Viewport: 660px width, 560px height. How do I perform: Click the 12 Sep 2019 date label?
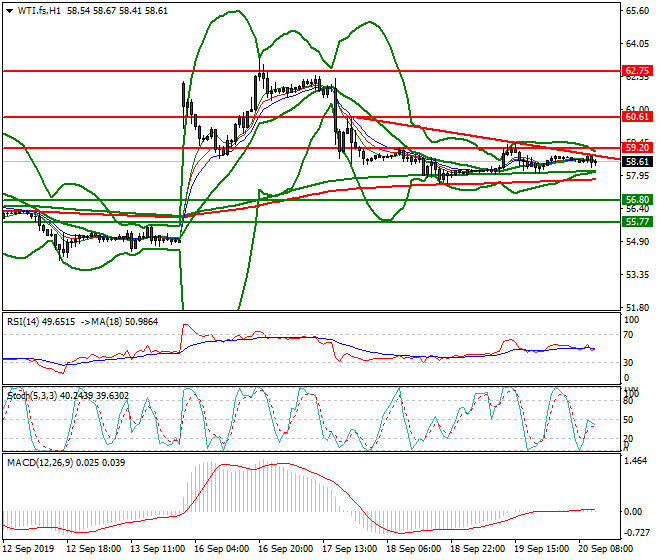click(28, 549)
